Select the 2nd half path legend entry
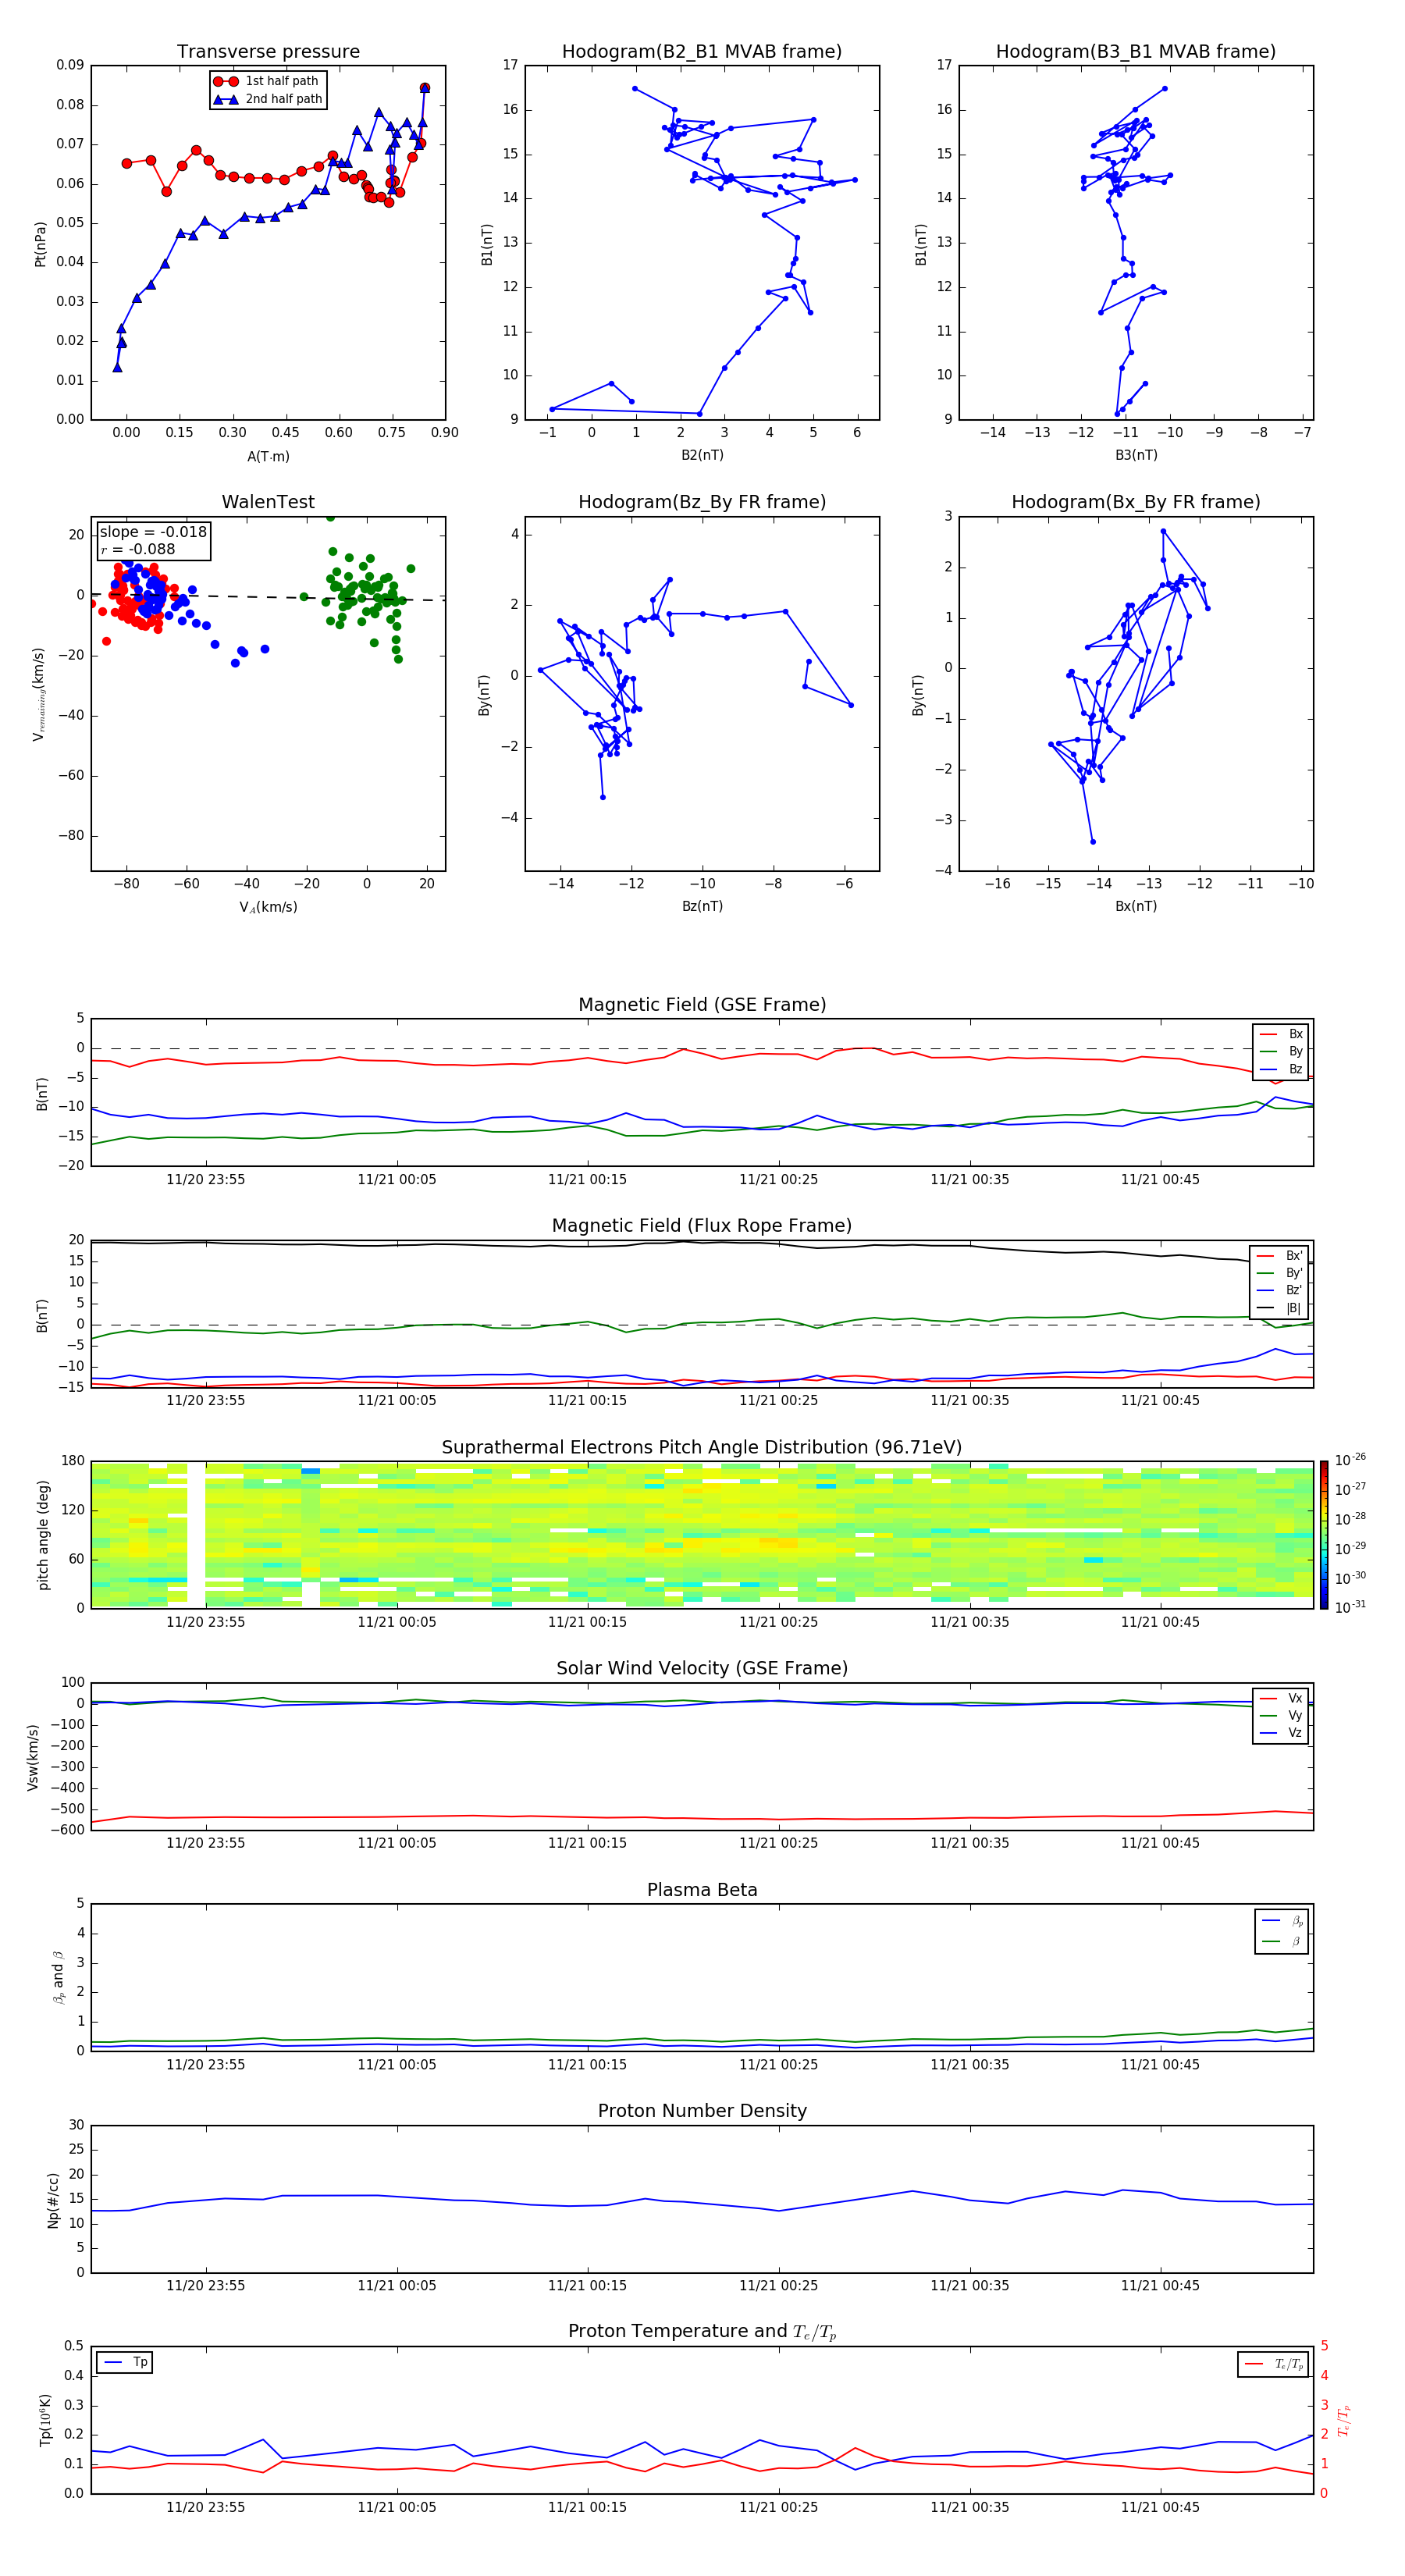The width and height of the screenshot is (1405, 2576). coord(268,99)
